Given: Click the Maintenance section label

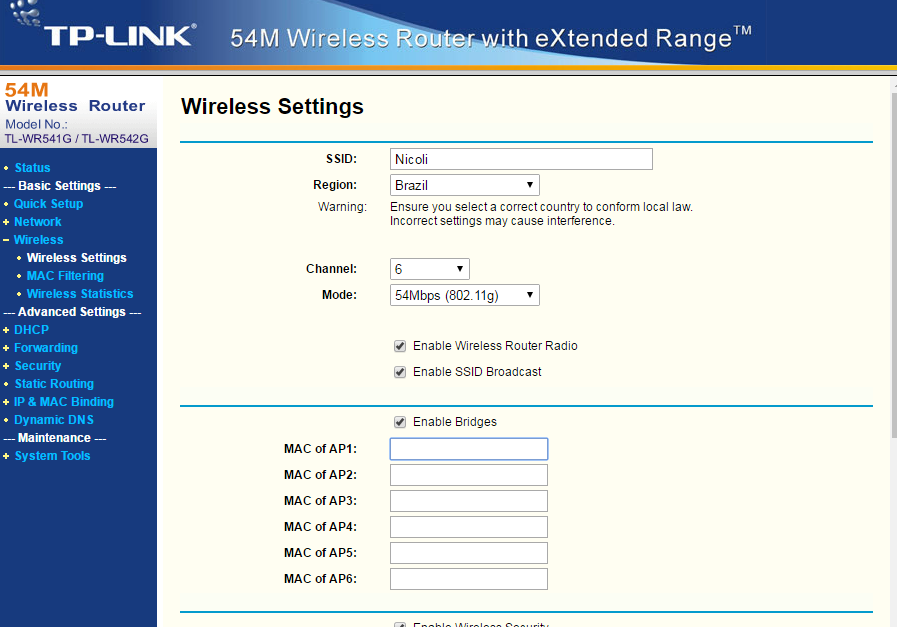Looking at the screenshot, I should click(x=54, y=438).
